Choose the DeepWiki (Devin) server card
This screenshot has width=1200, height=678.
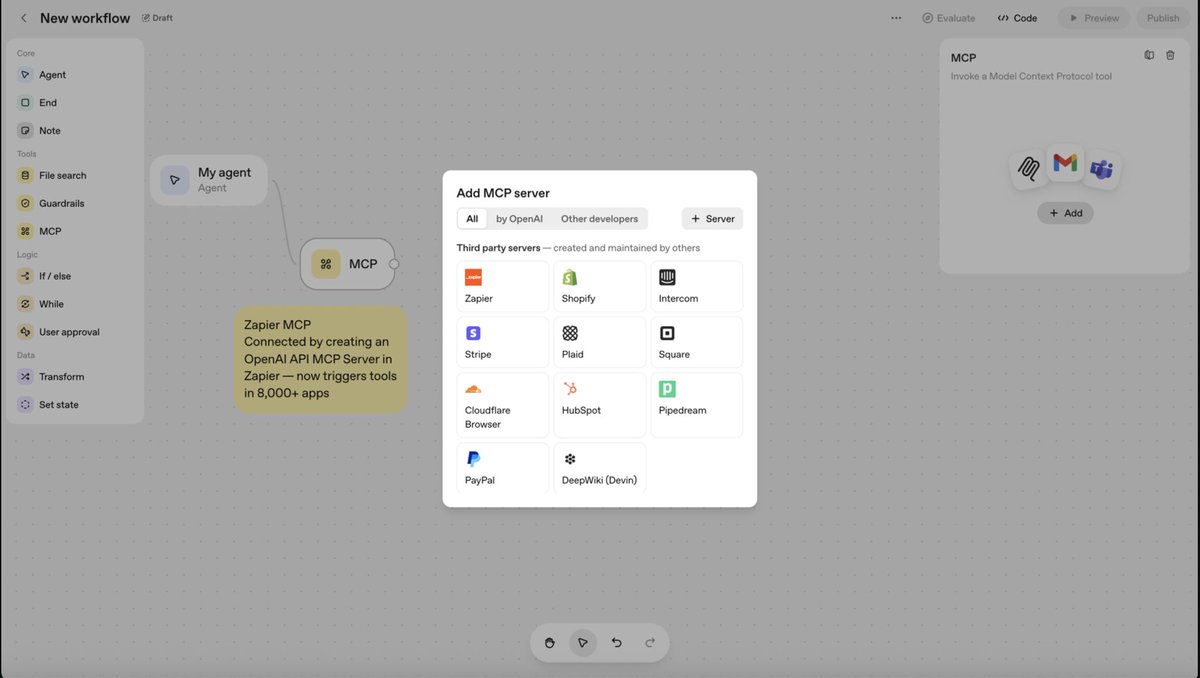(600, 468)
